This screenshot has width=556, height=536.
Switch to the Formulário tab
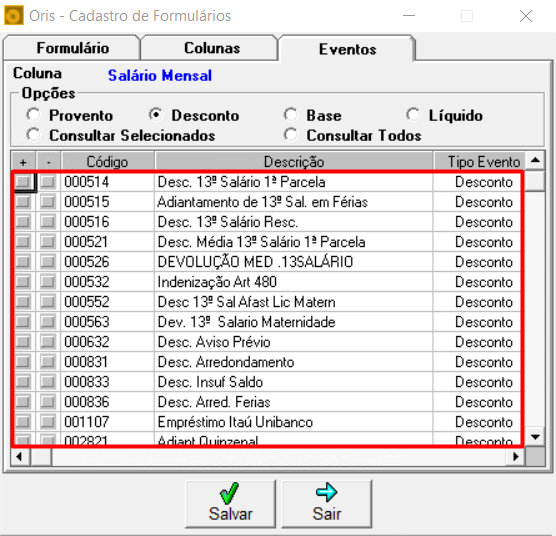point(72,48)
